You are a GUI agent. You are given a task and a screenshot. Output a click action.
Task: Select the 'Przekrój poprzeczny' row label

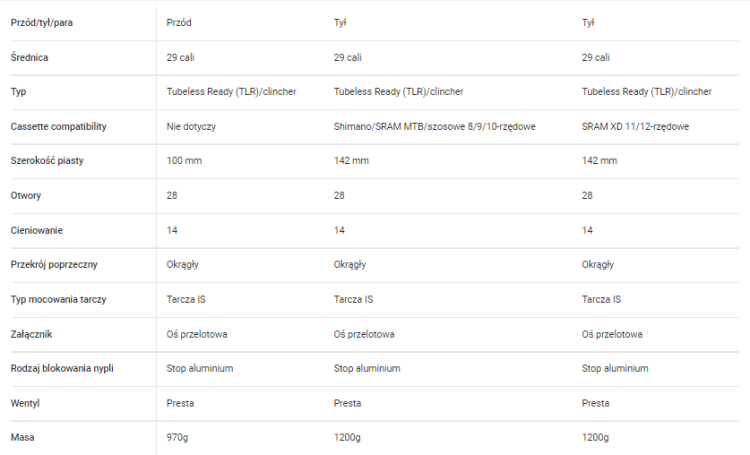[54, 265]
